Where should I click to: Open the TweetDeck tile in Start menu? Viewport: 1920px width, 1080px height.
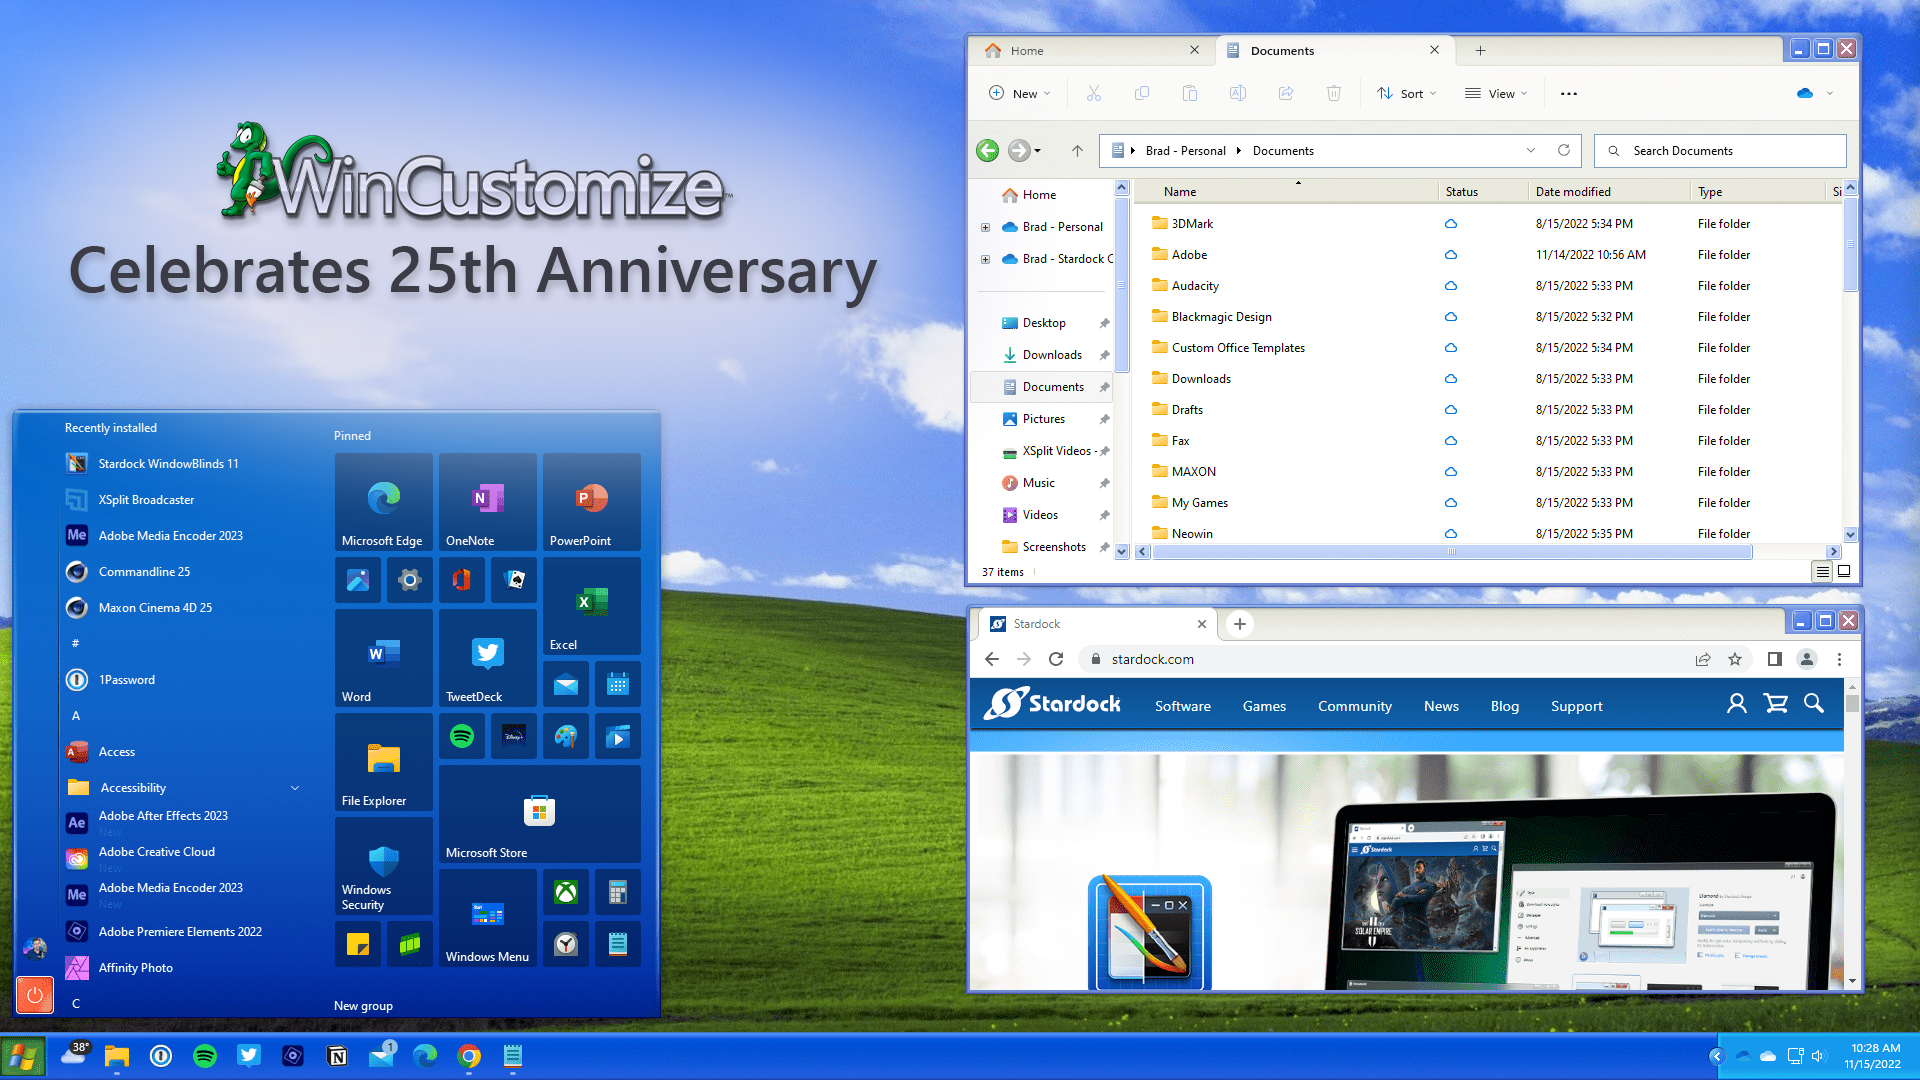tap(487, 658)
